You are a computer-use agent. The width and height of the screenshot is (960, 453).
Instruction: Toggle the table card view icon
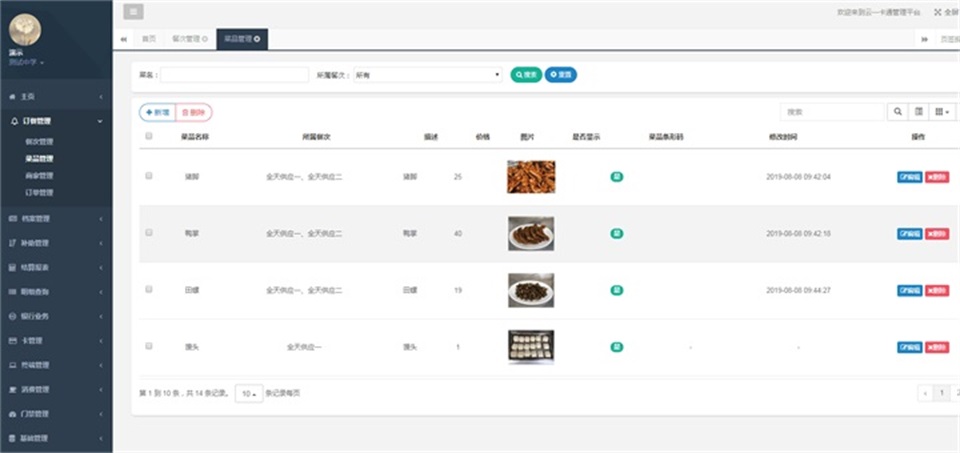pos(918,112)
